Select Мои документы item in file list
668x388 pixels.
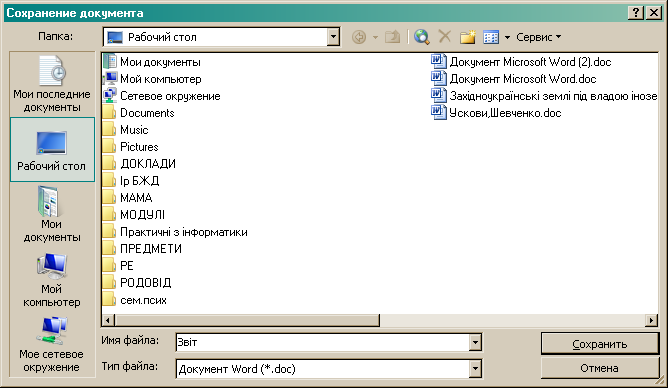click(x=152, y=62)
